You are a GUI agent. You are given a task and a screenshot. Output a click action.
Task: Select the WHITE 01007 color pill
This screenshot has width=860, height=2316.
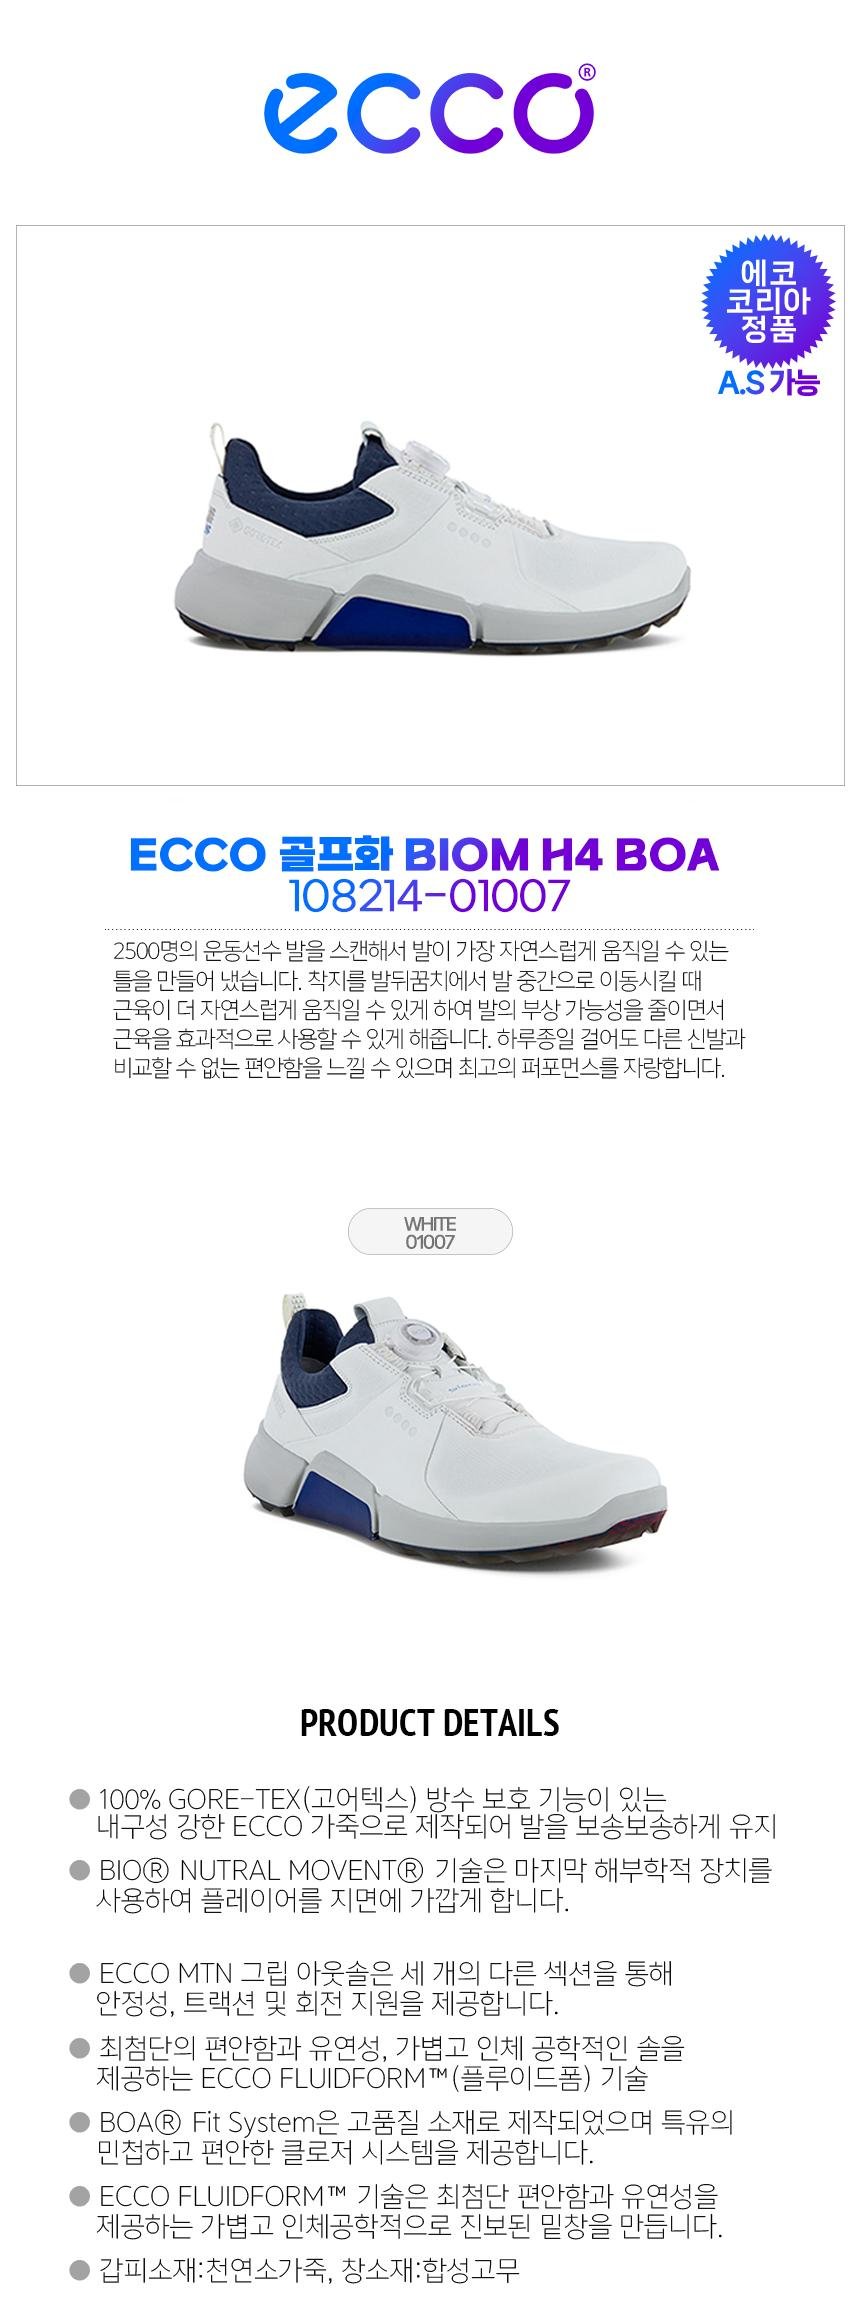click(x=430, y=1233)
